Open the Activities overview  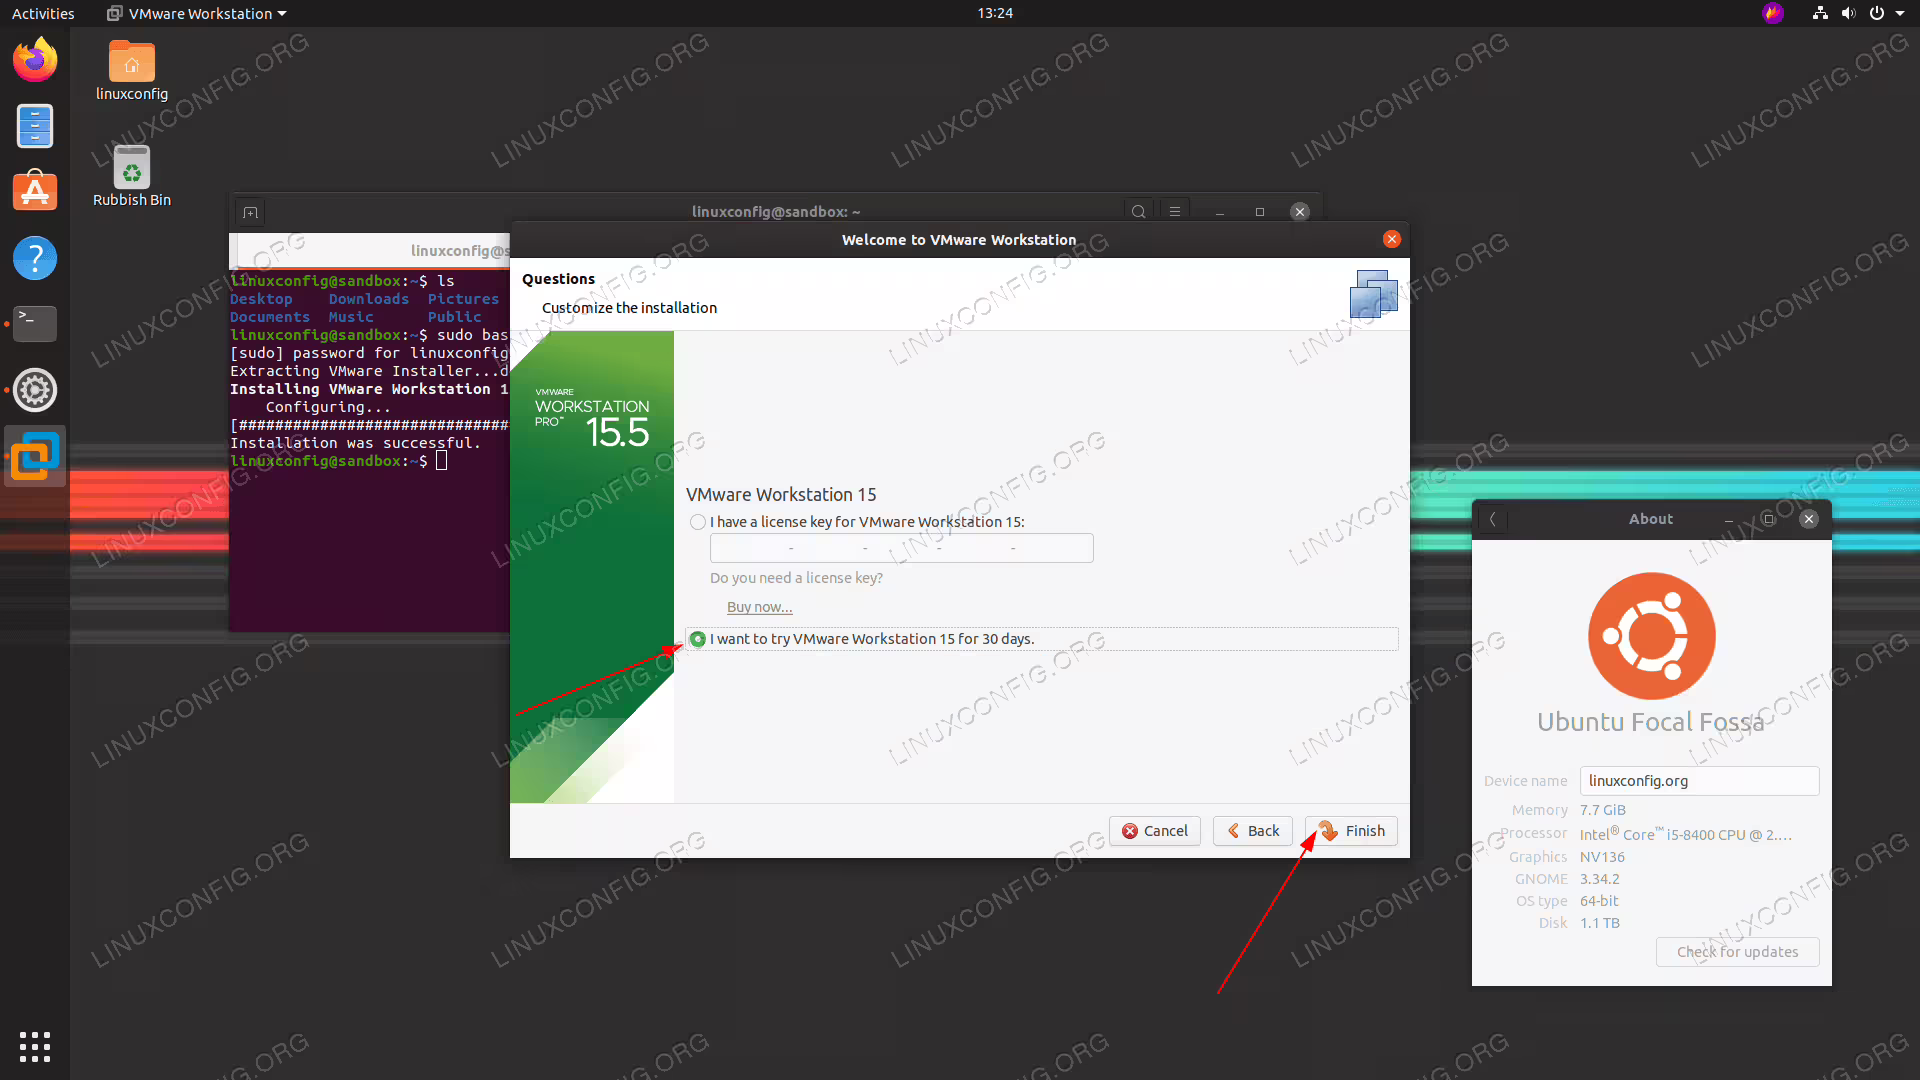tap(43, 13)
